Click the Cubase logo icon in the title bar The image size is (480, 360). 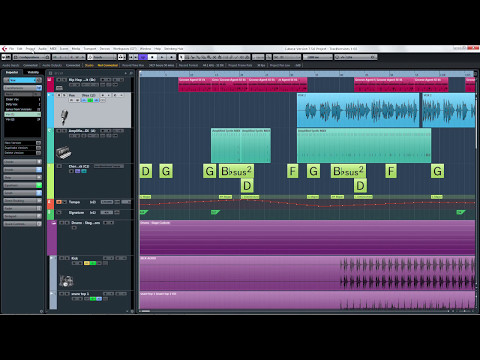coord(4,49)
